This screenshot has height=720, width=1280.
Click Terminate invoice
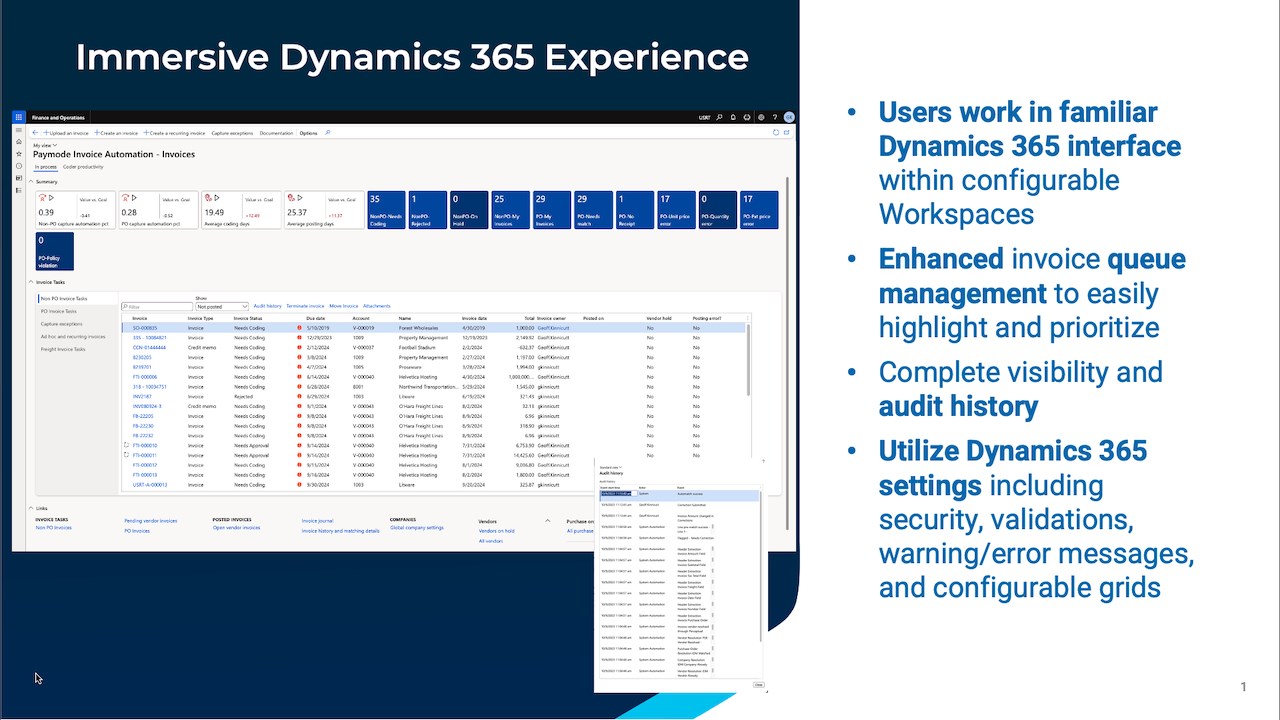[305, 306]
